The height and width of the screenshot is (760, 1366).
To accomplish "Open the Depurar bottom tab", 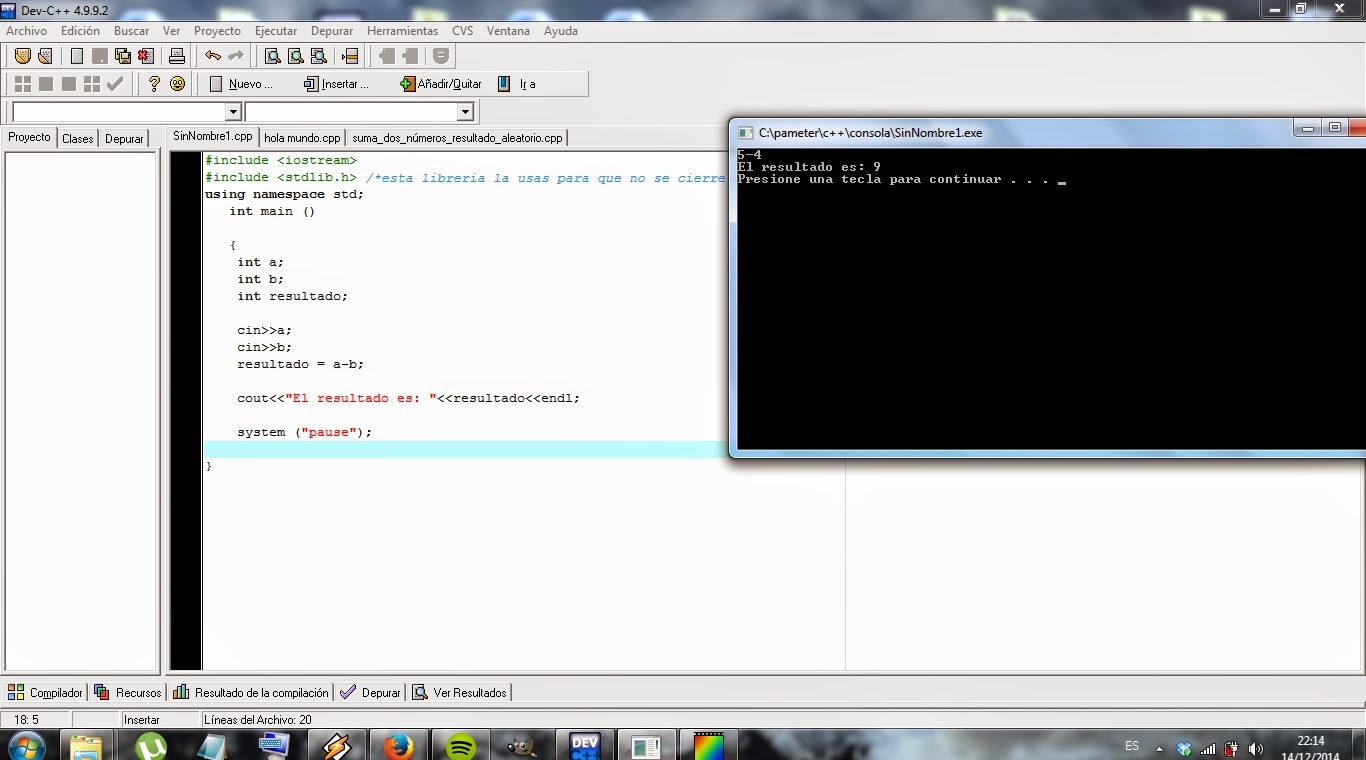I will 370,692.
